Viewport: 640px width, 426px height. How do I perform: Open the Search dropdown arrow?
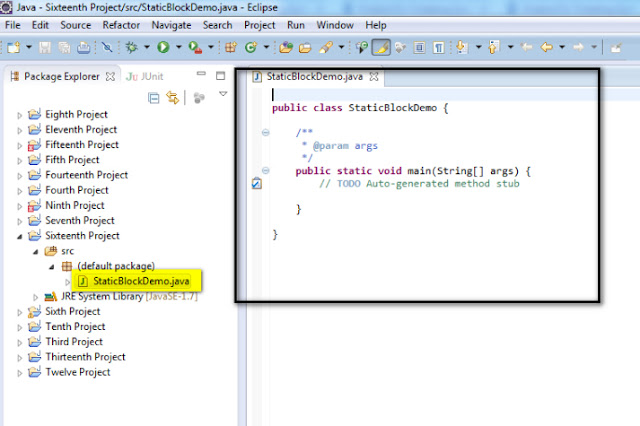coord(341,47)
